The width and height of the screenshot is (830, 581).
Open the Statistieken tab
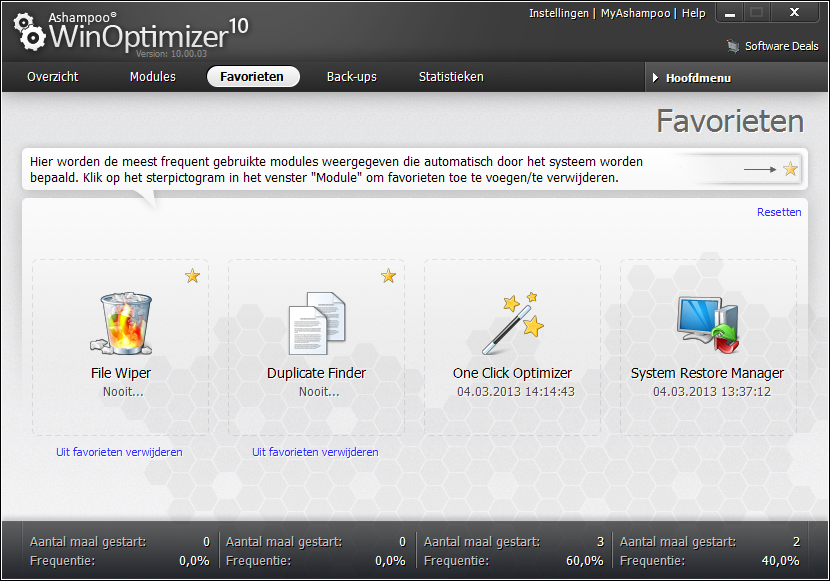[452, 77]
